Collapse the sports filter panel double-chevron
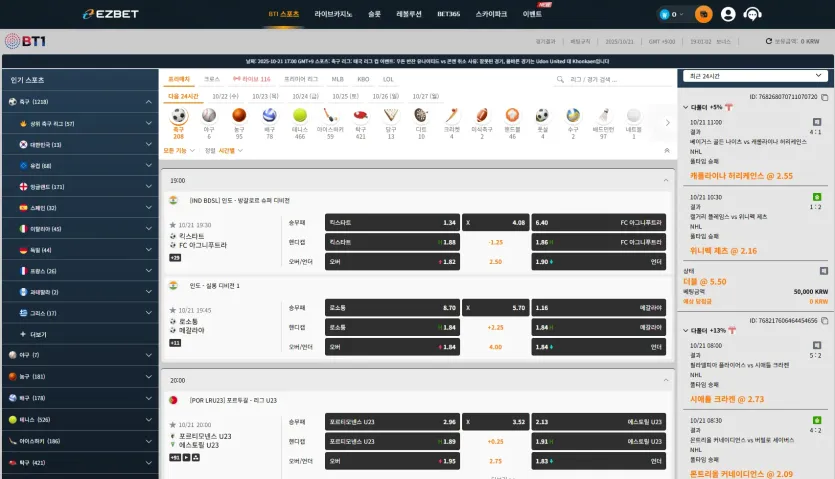 click(x=667, y=151)
